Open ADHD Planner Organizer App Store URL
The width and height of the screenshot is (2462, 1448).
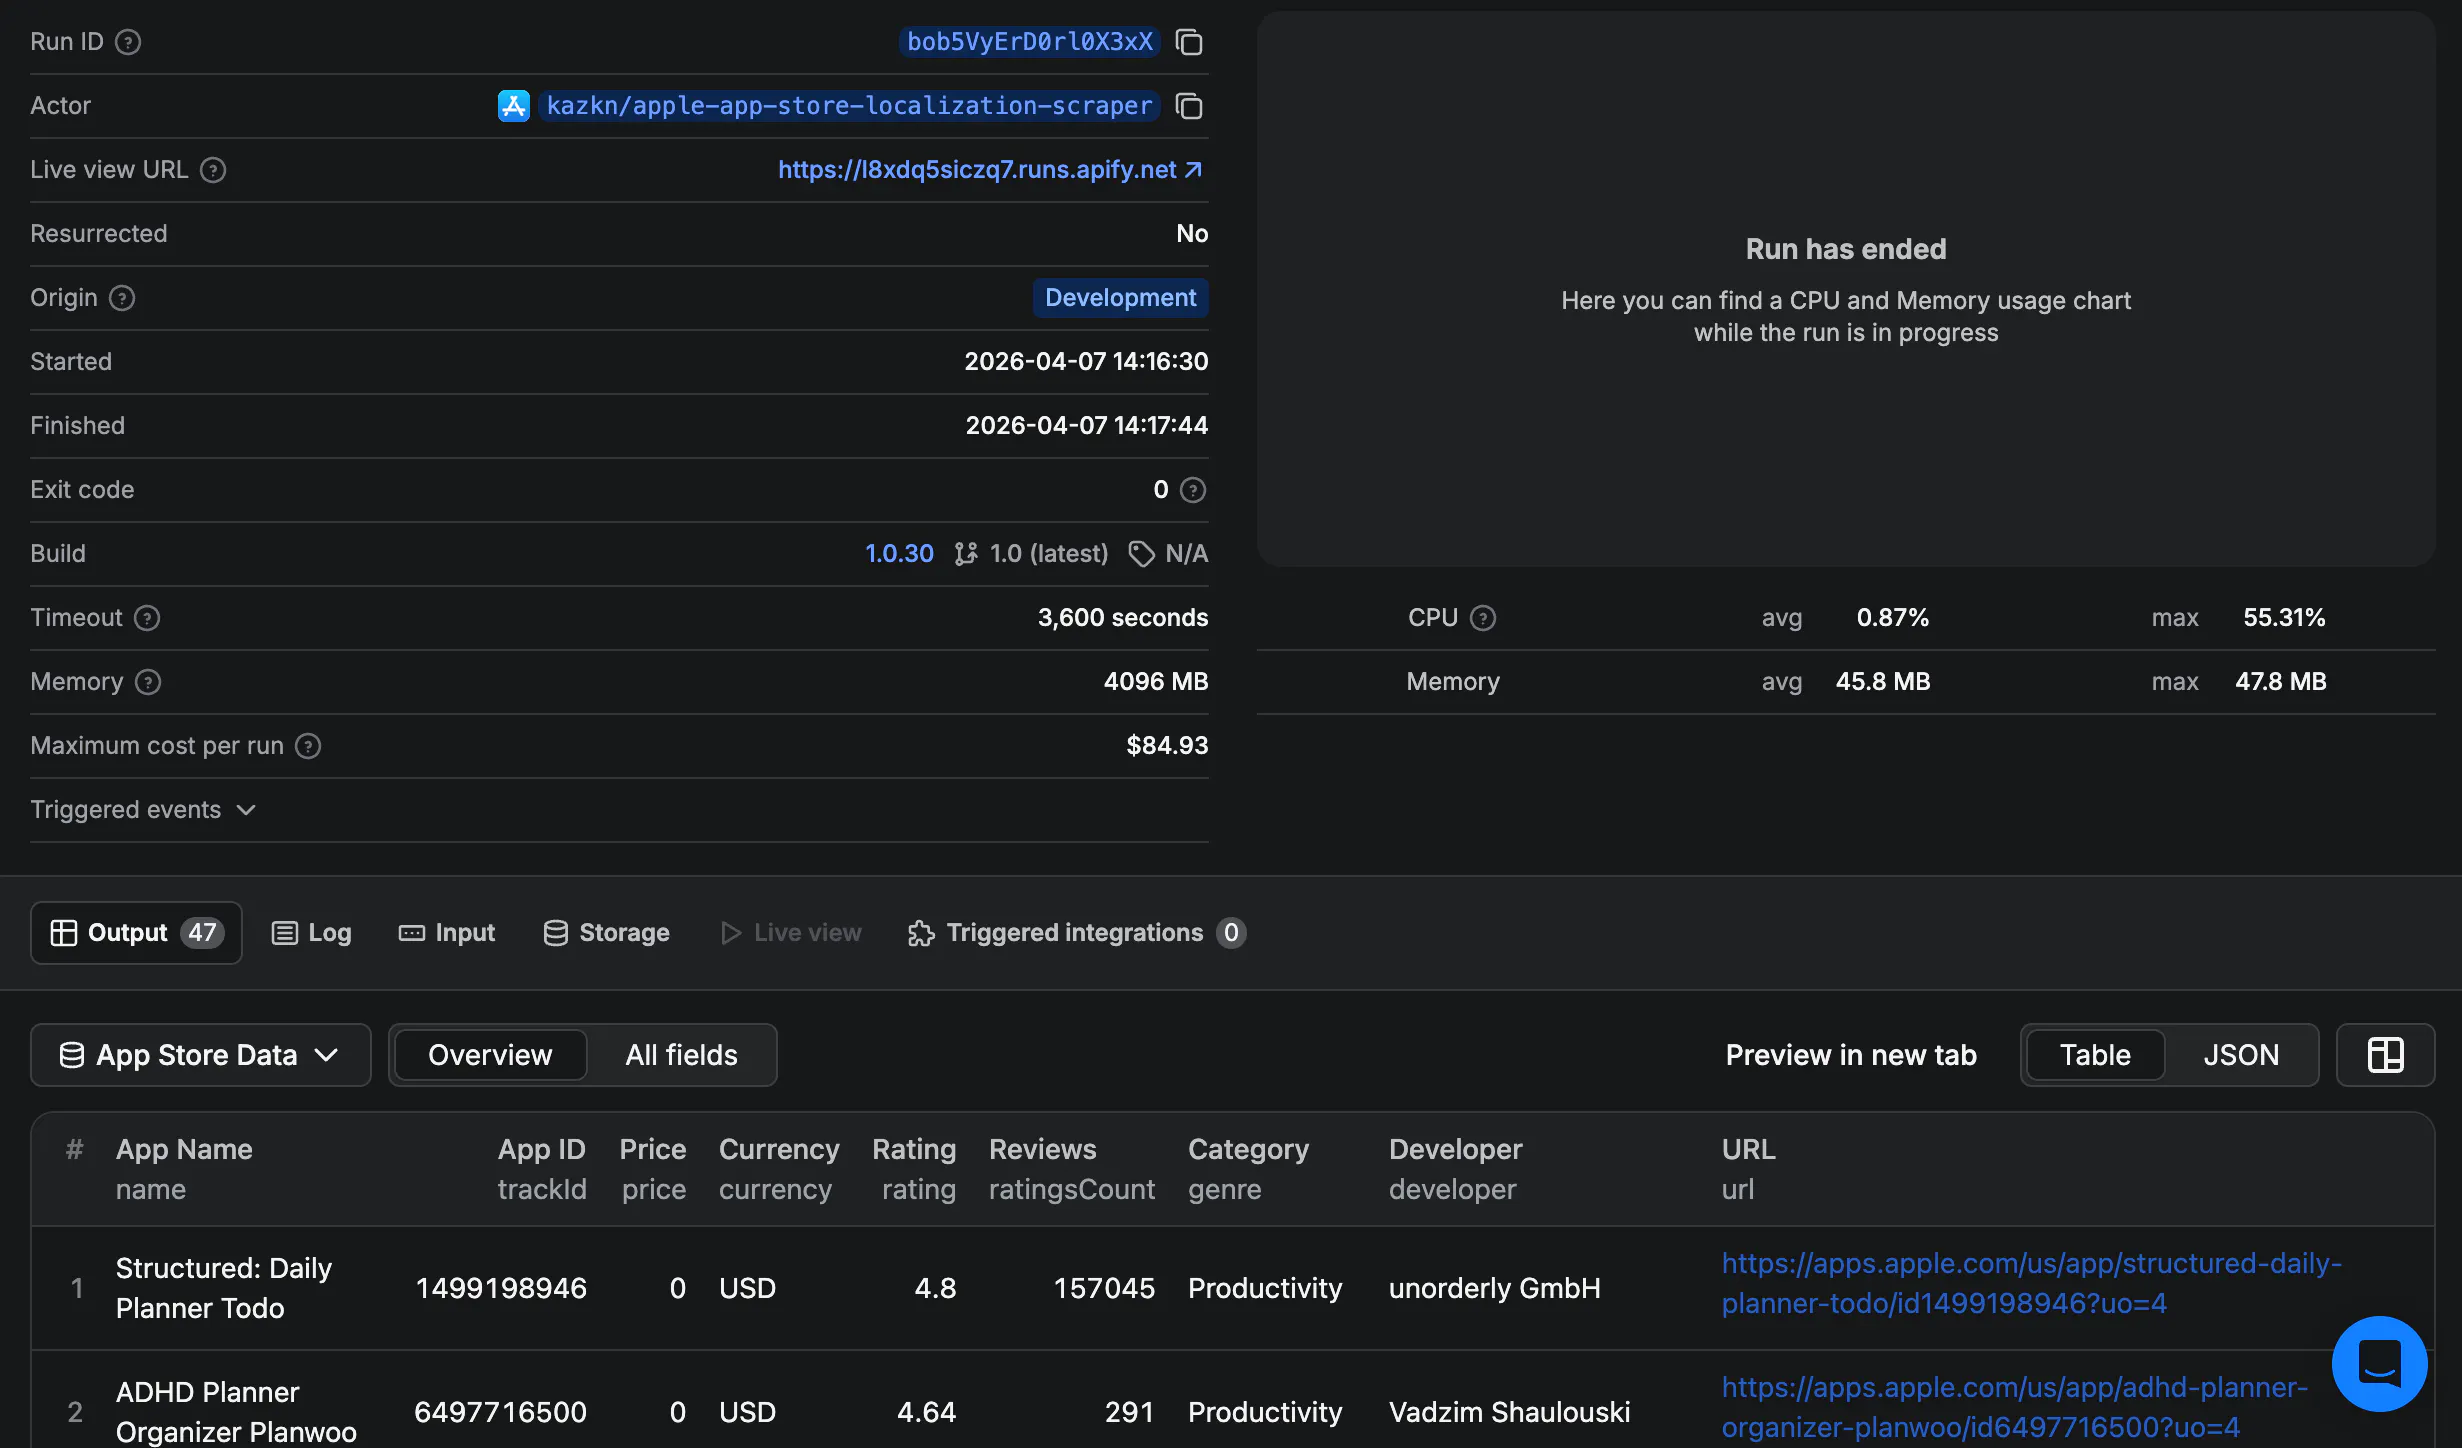pos(2015,1408)
